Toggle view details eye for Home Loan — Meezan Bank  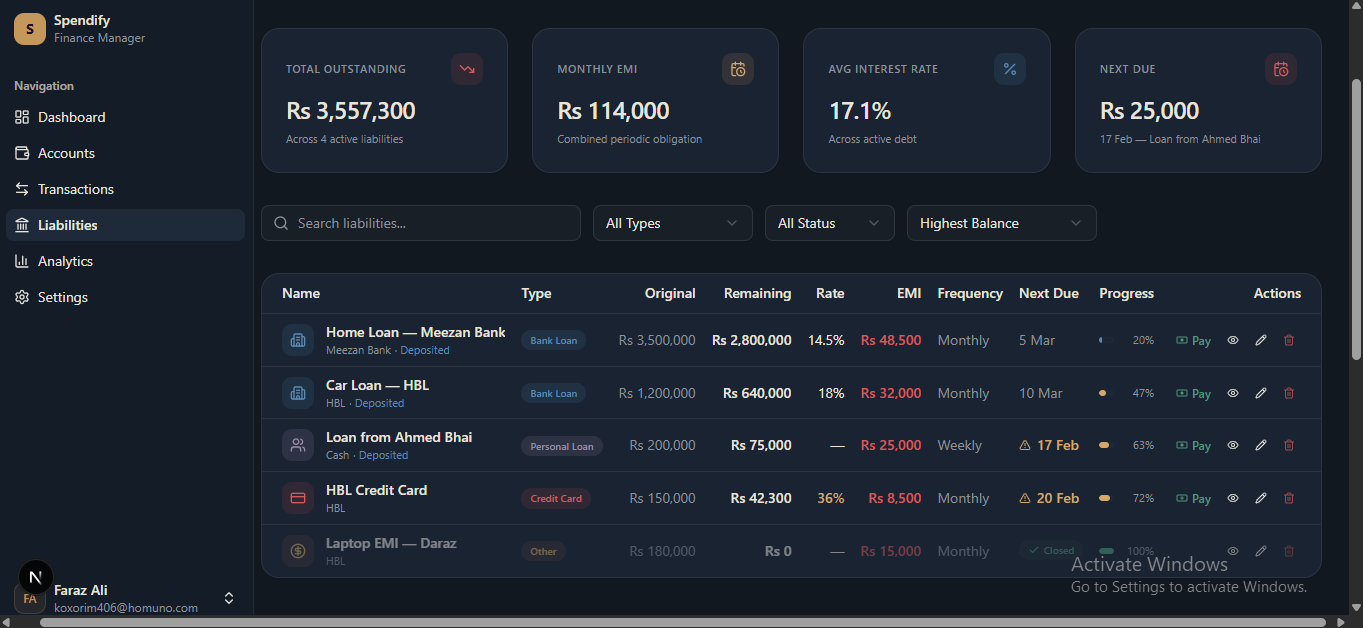[1232, 340]
